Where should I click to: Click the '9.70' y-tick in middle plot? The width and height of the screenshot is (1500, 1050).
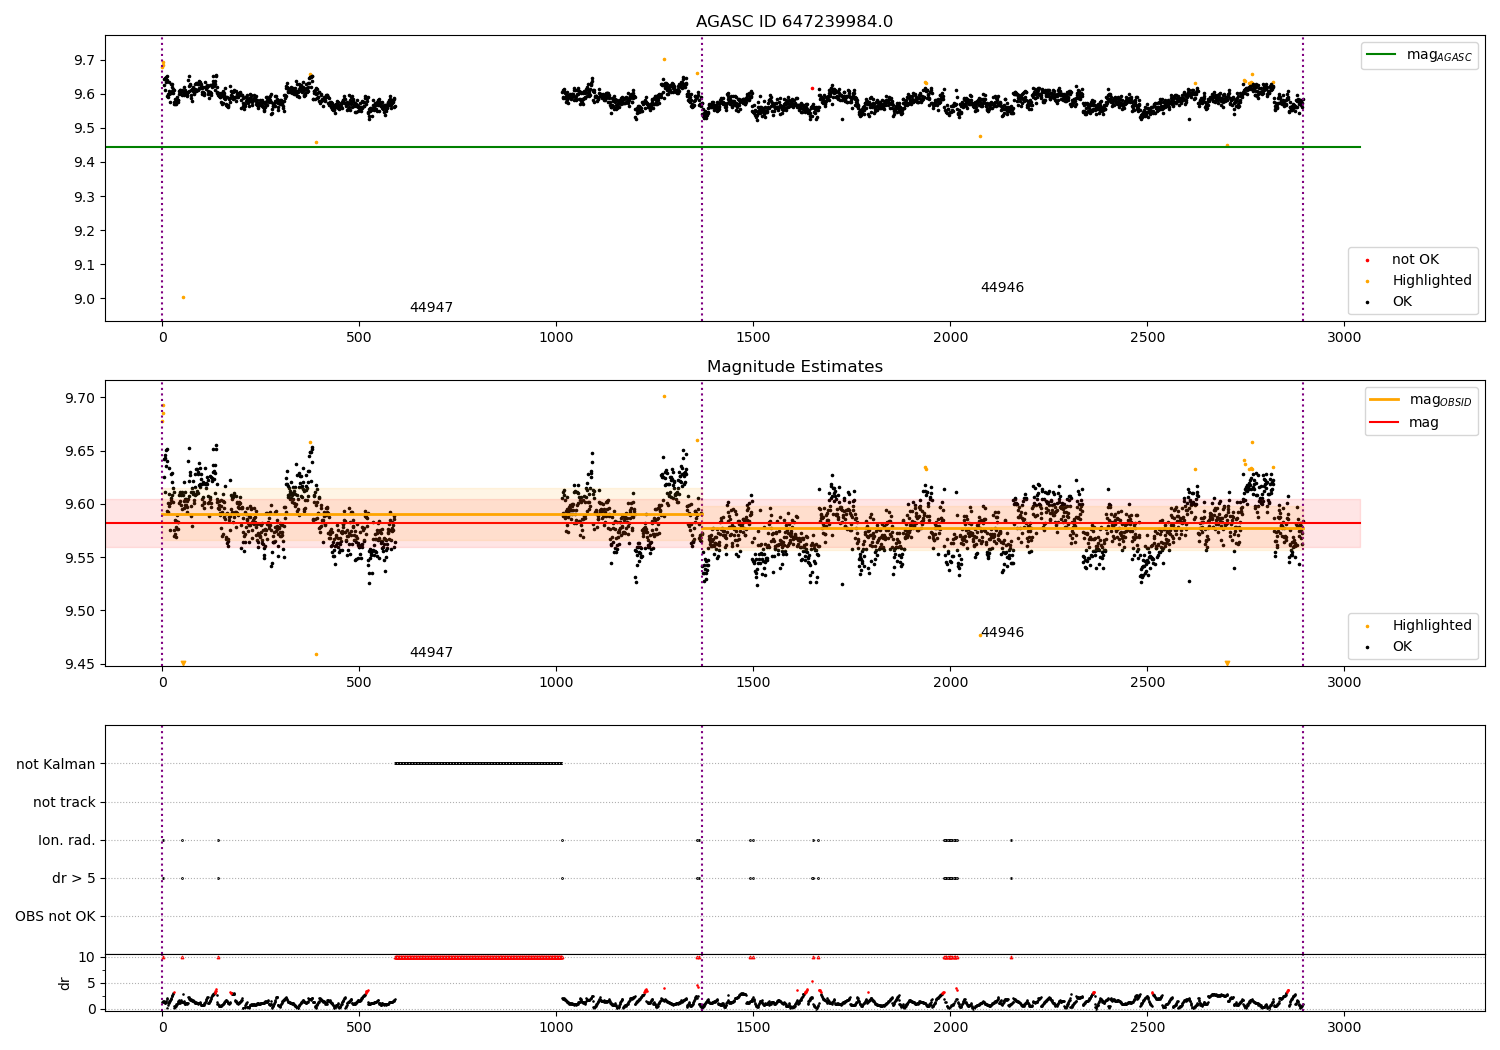point(81,398)
